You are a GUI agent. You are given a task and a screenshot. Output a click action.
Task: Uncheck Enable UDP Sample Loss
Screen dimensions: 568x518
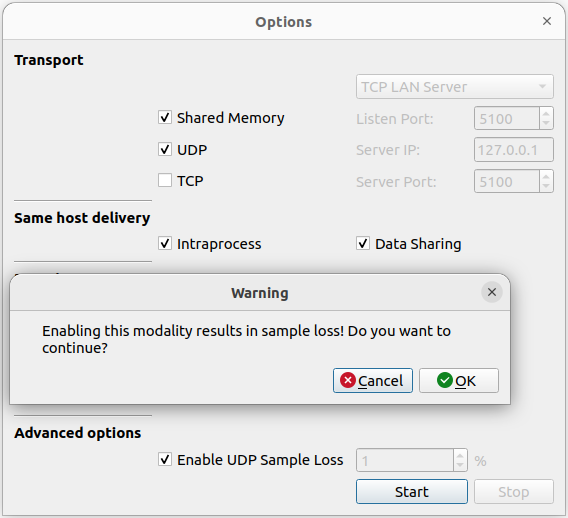tap(165, 459)
